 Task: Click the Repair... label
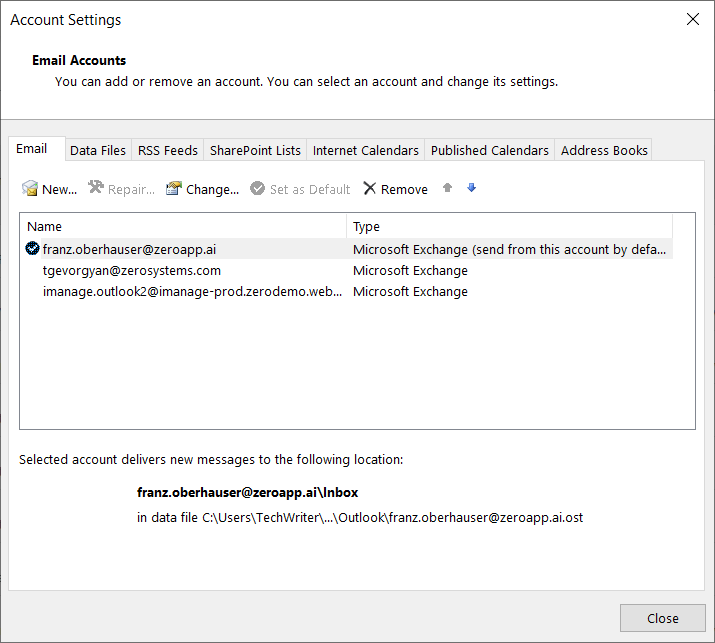pos(131,189)
